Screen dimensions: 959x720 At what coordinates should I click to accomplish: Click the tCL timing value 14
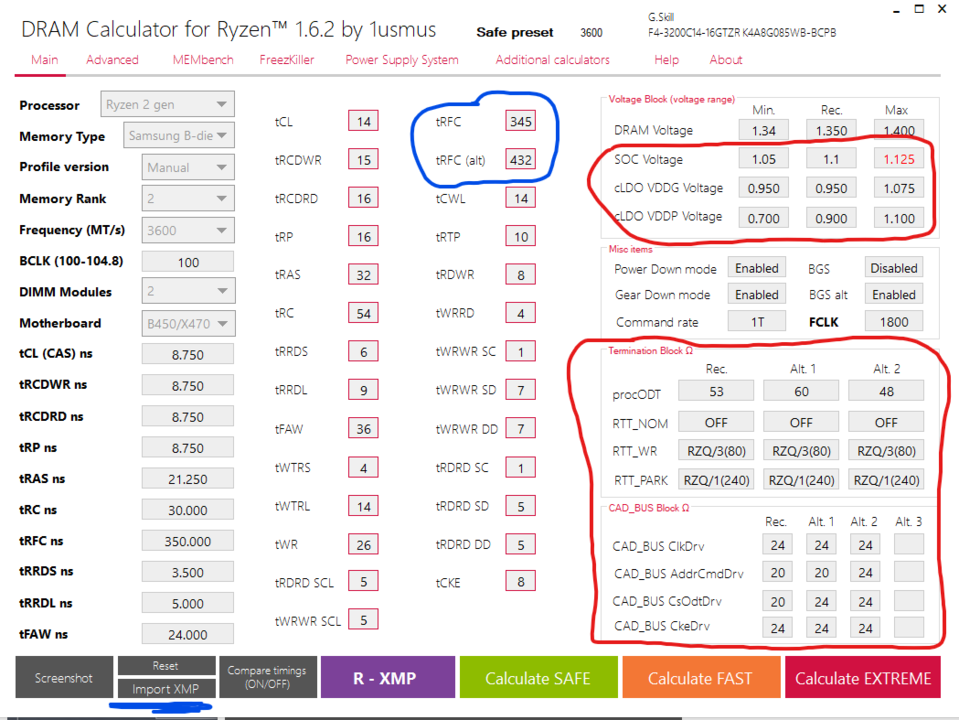(x=364, y=121)
